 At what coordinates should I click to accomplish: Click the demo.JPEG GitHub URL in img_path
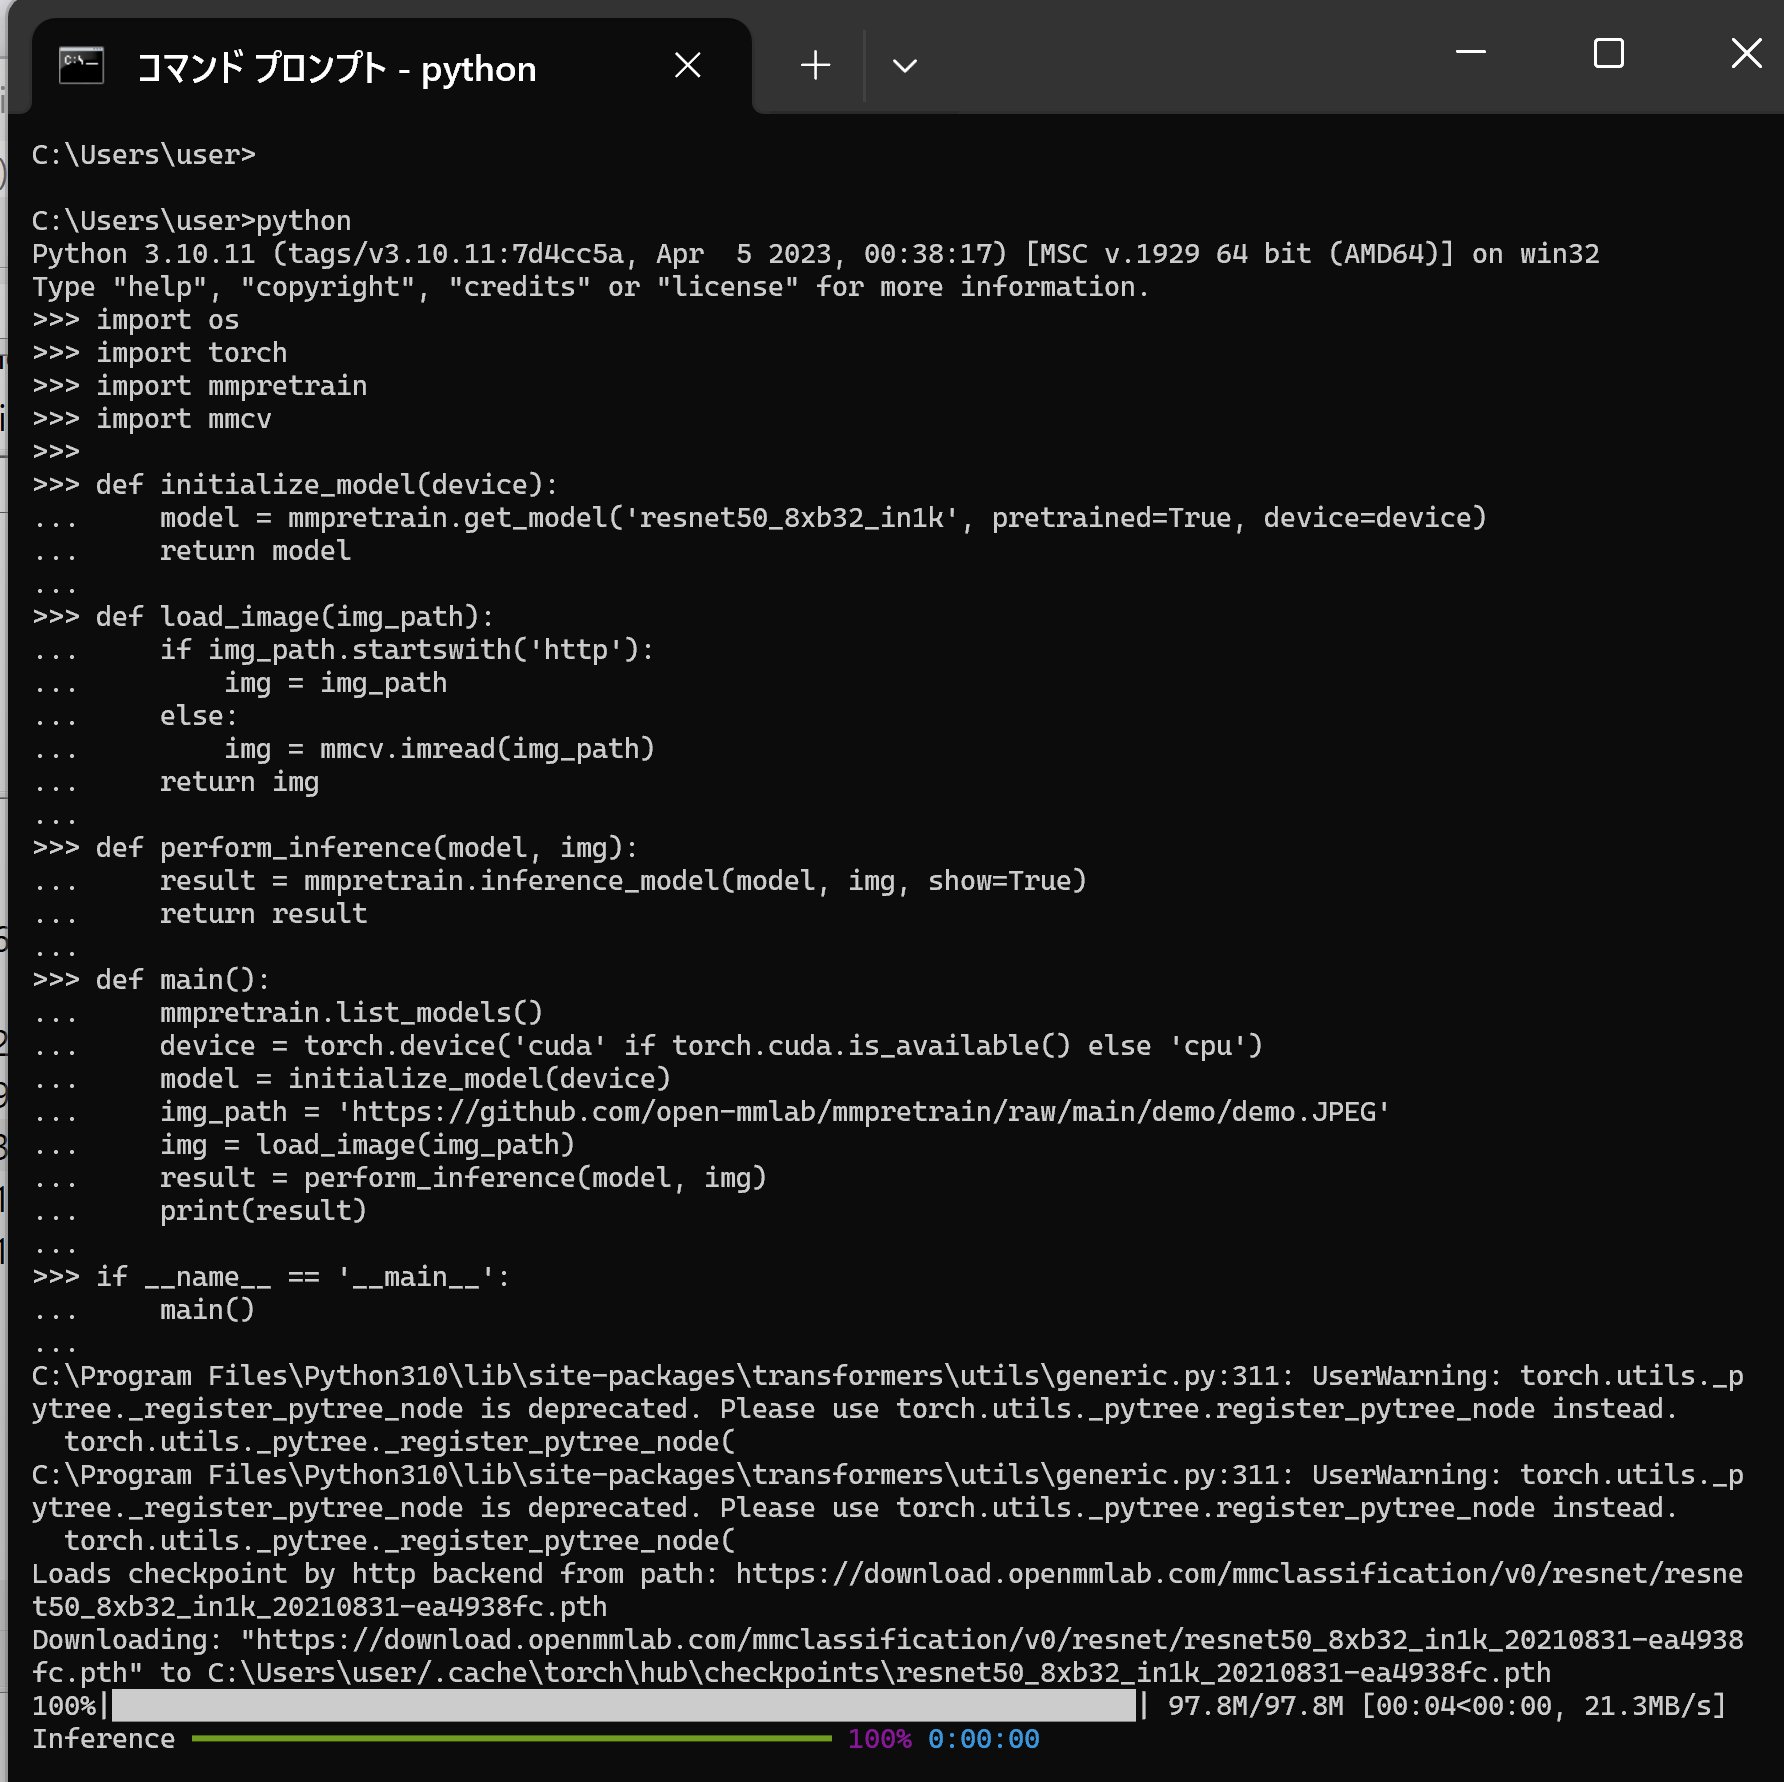click(x=864, y=1112)
